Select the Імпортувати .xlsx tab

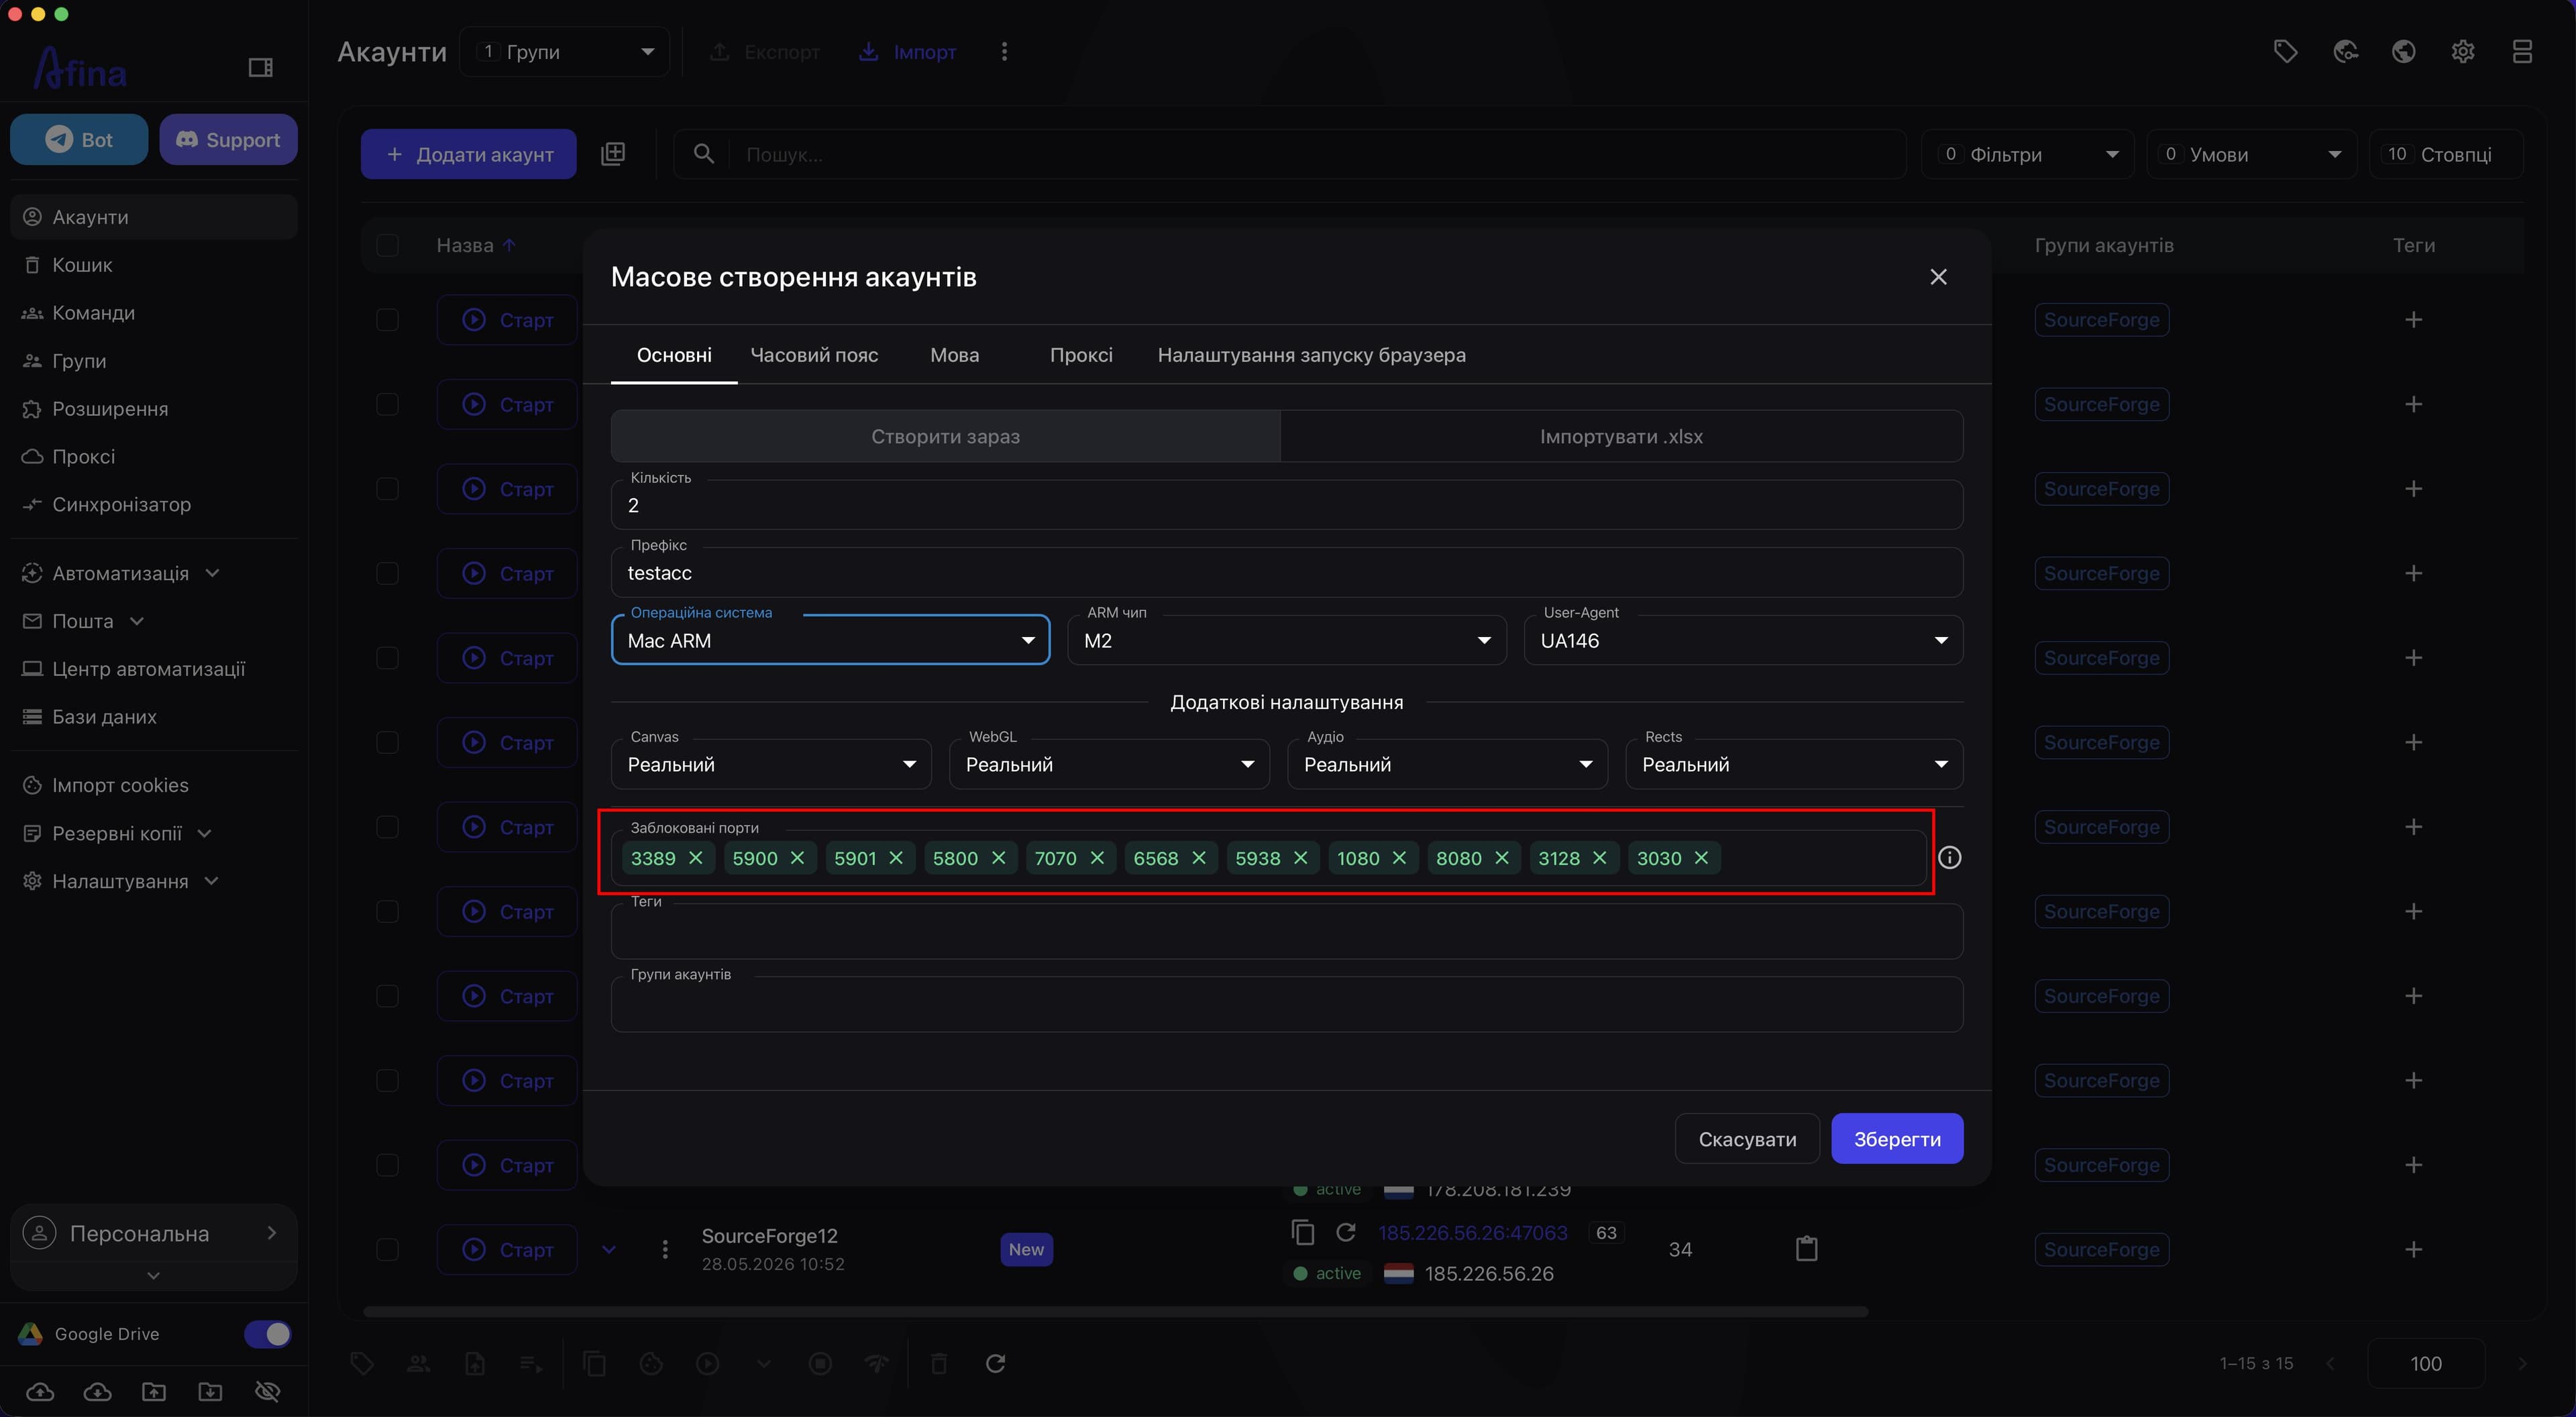tap(1621, 436)
